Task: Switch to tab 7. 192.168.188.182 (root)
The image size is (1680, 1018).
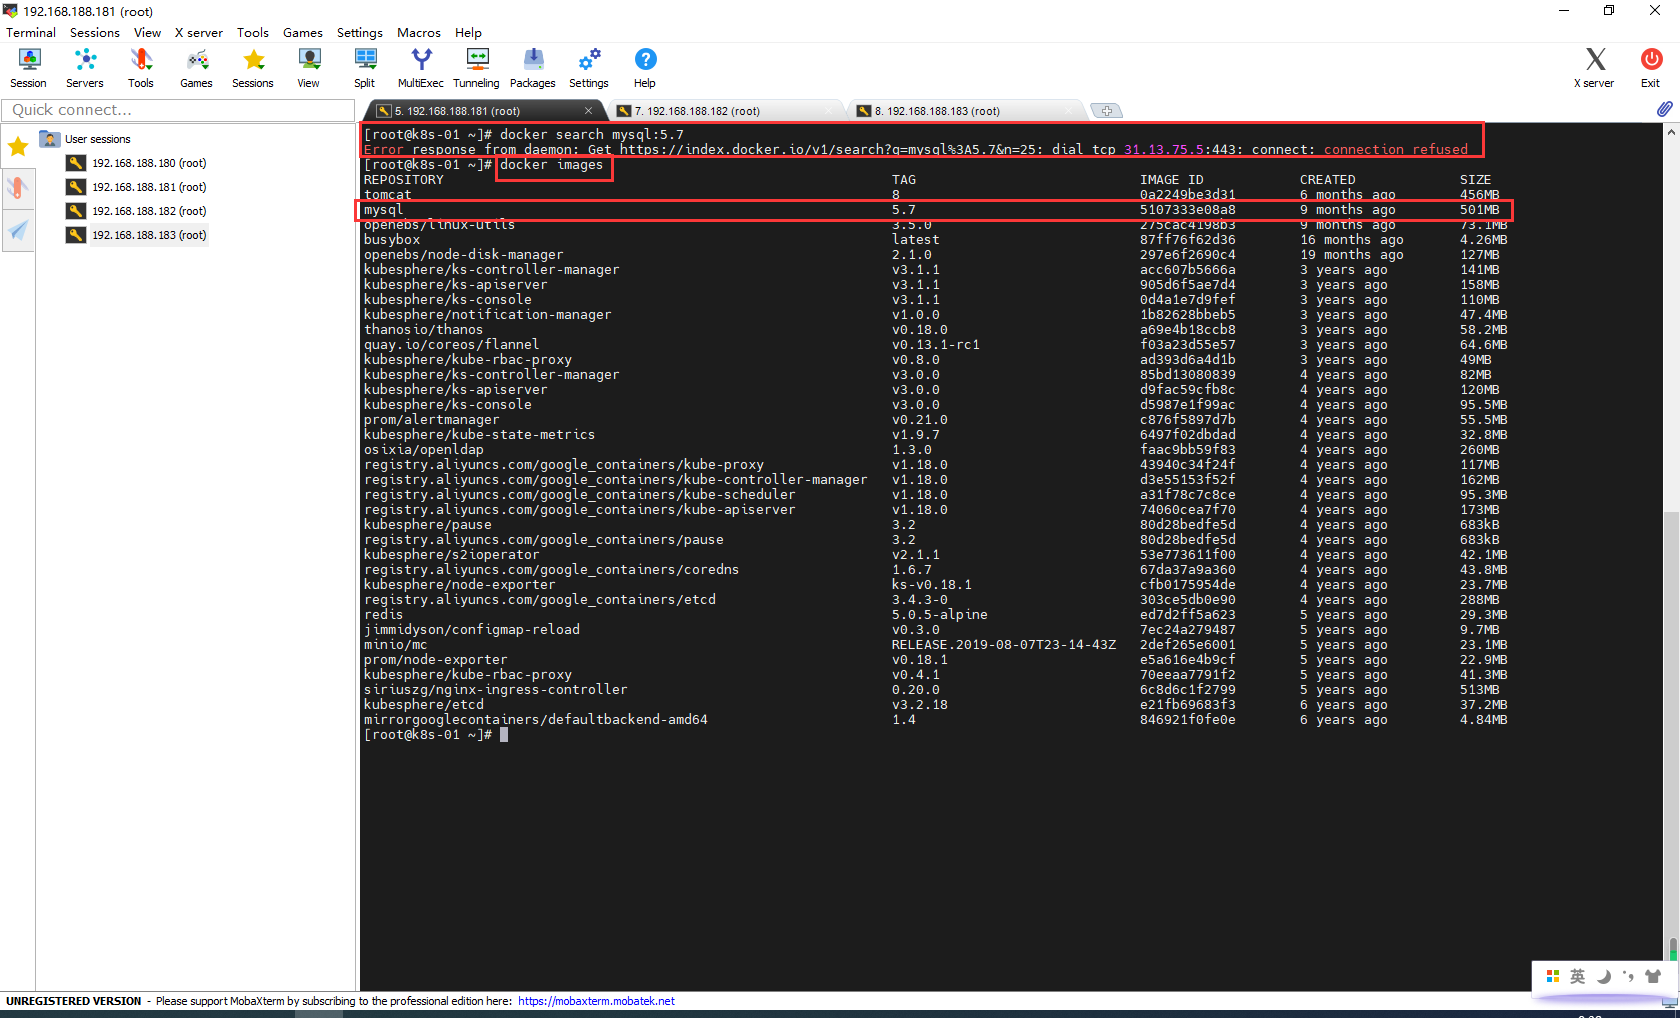Action: (725, 111)
